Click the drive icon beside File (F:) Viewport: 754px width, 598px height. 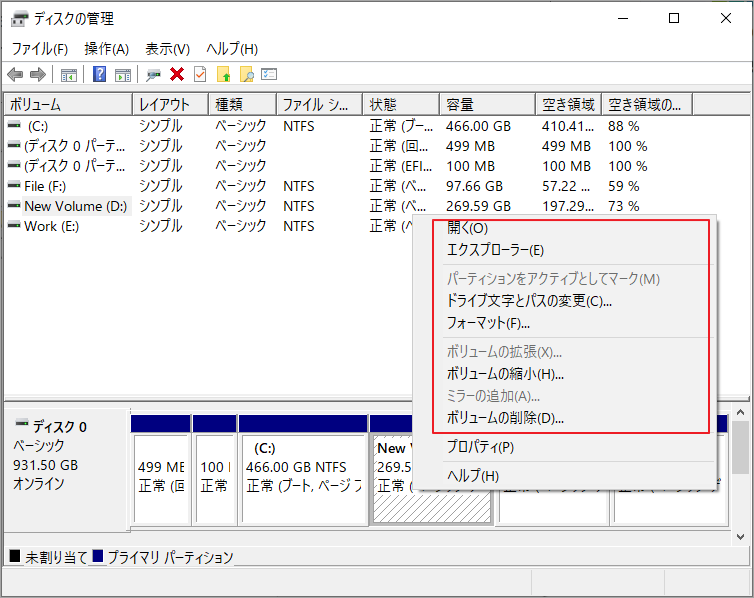point(14,185)
